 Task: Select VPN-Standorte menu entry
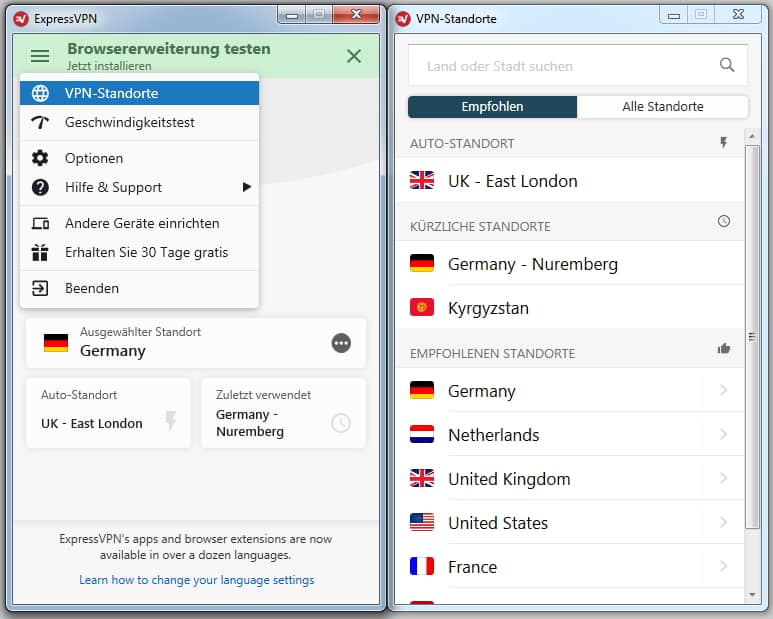coord(140,93)
